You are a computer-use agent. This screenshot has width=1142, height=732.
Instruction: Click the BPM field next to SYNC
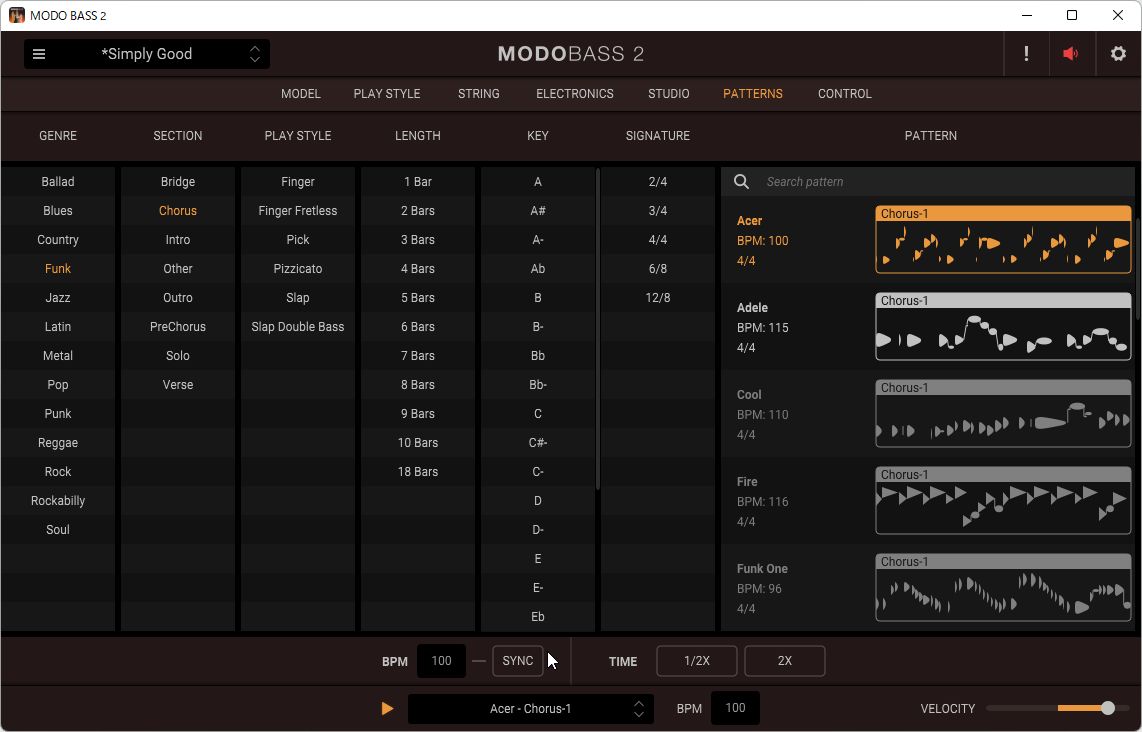(441, 661)
